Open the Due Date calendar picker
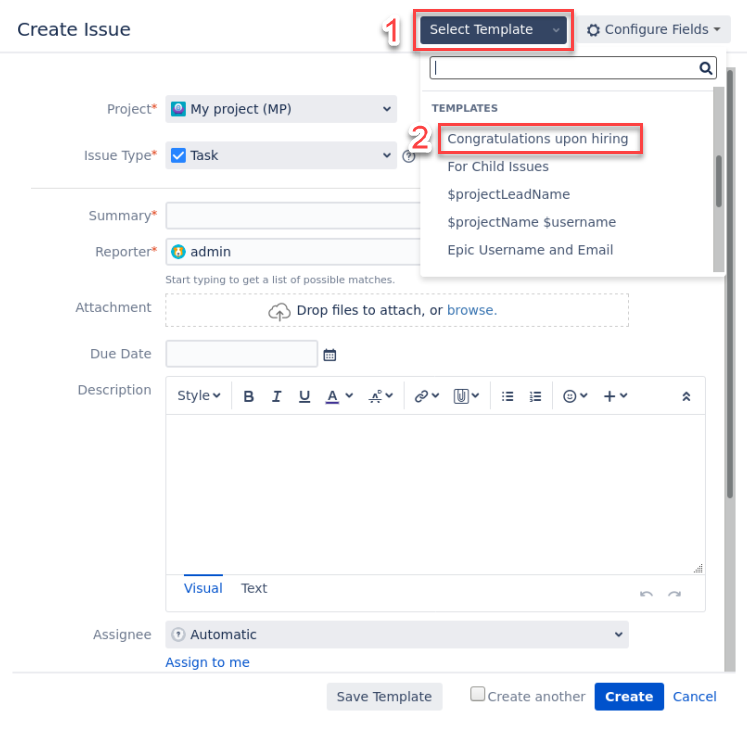This screenshot has width=747, height=731. point(330,354)
